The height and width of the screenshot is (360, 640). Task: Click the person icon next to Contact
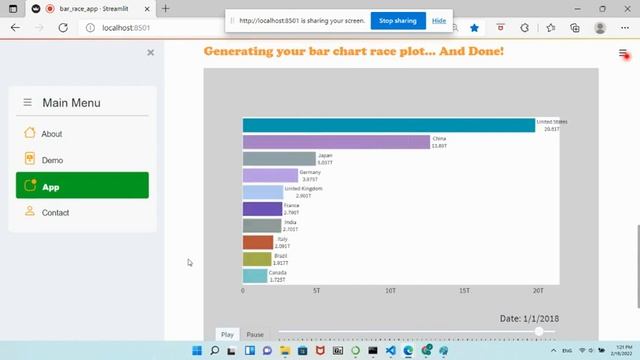[x=30, y=211]
